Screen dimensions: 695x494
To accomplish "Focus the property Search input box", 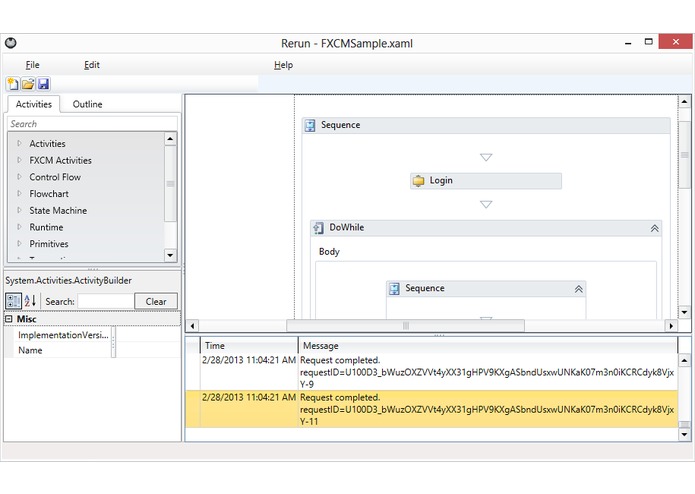I will click(x=106, y=301).
